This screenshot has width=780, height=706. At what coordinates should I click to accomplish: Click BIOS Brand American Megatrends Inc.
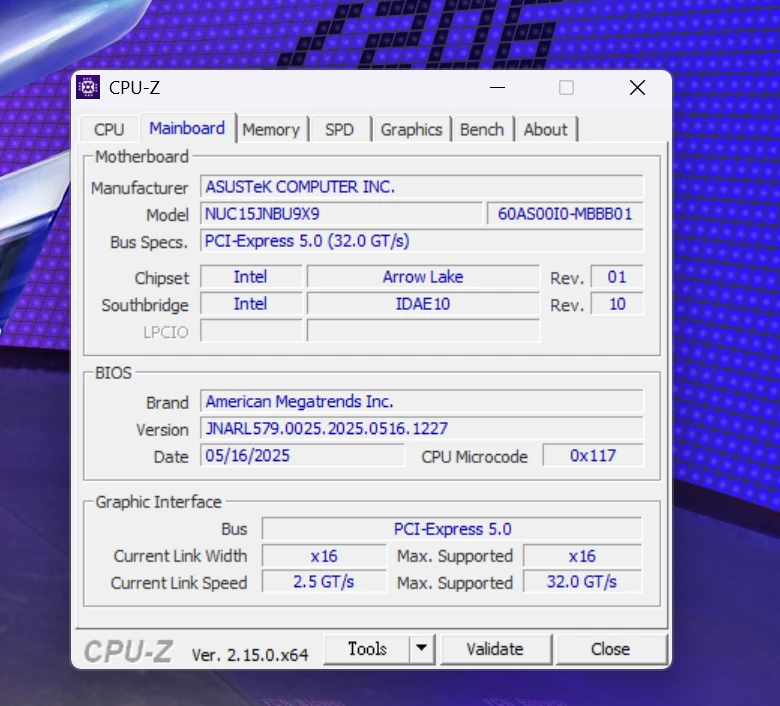point(421,402)
